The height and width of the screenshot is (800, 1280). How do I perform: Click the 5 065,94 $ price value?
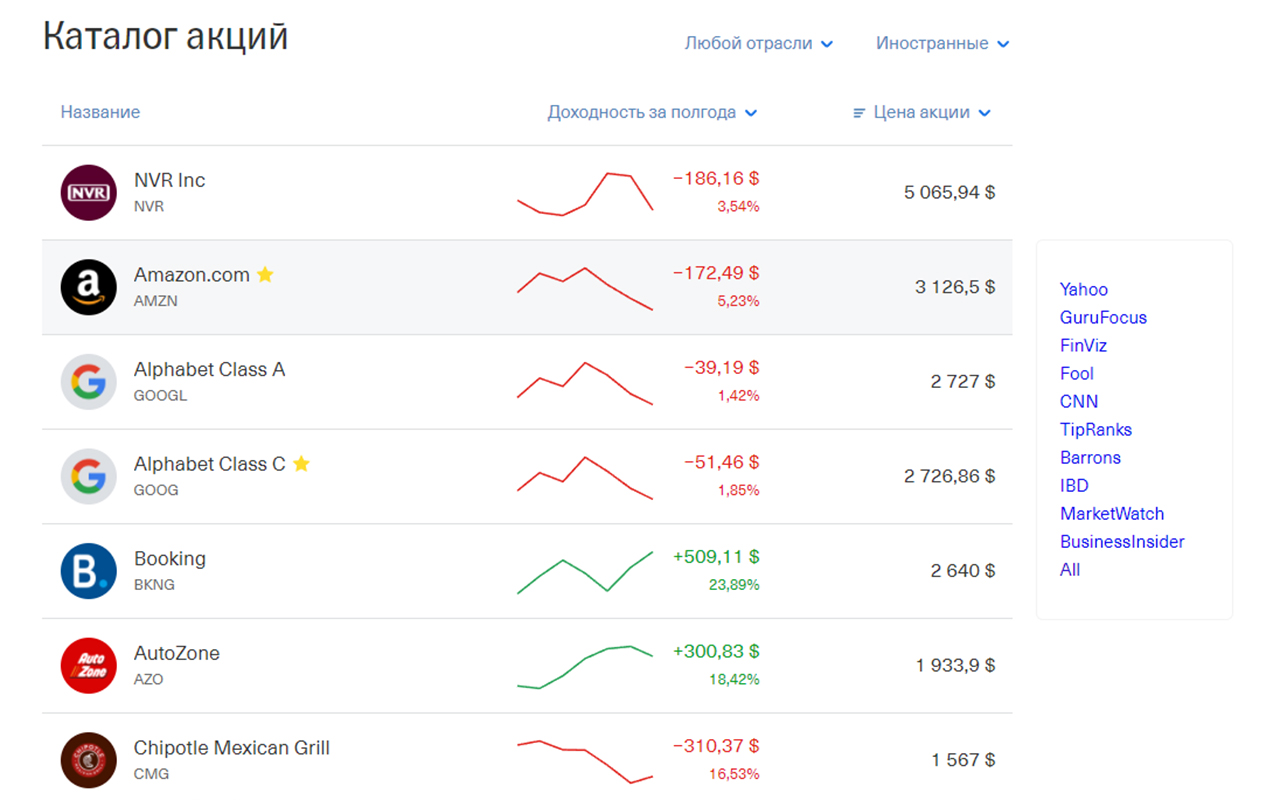(950, 192)
